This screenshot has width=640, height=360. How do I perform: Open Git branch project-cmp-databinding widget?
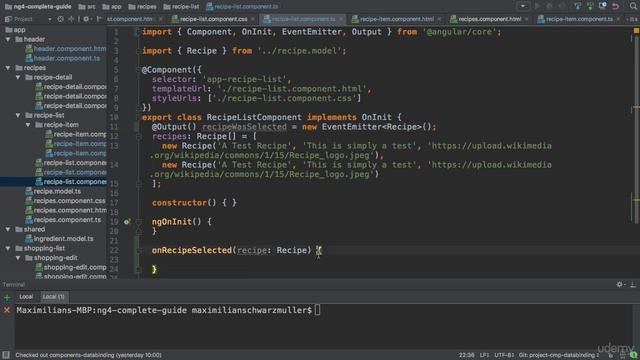coord(558,355)
